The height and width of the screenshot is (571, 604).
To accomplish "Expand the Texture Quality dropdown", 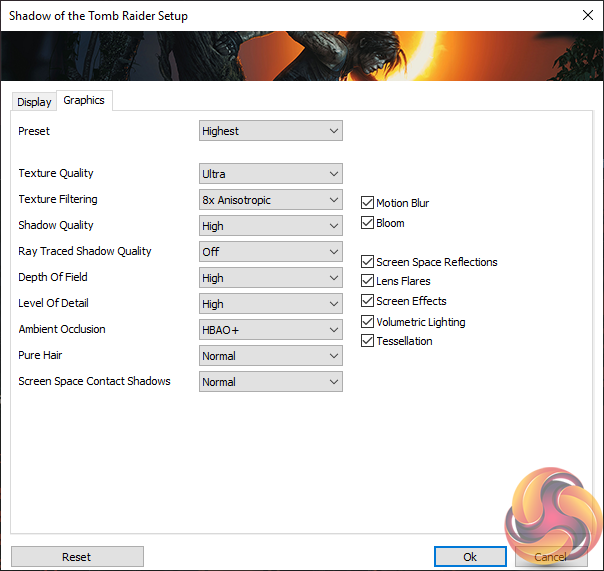I will [x=270, y=174].
